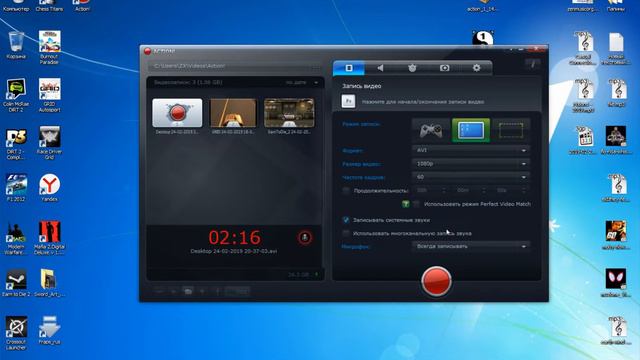The image size is (640, 360).
Task: Open the Chess Titans desktop shortcut
Action: [x=49, y=5]
